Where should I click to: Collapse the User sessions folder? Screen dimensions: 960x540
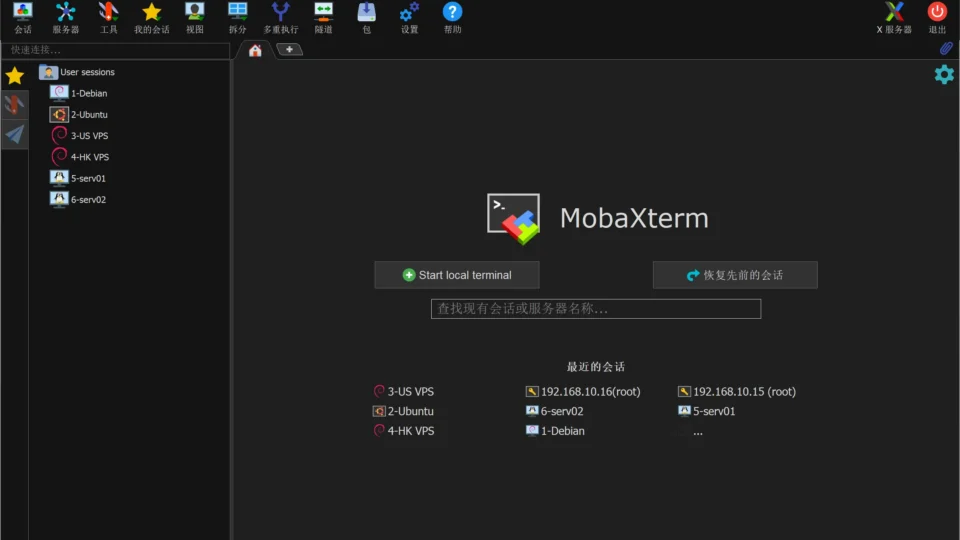point(77,72)
